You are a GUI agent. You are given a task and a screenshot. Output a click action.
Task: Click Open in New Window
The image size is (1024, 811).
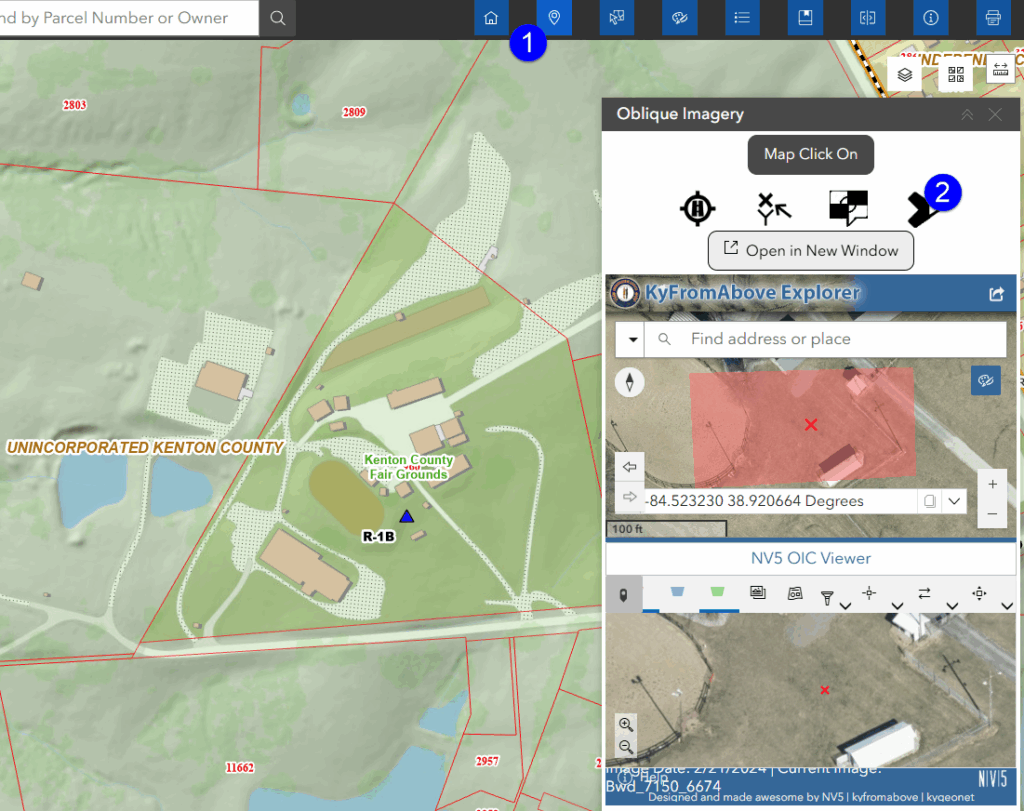(x=810, y=251)
